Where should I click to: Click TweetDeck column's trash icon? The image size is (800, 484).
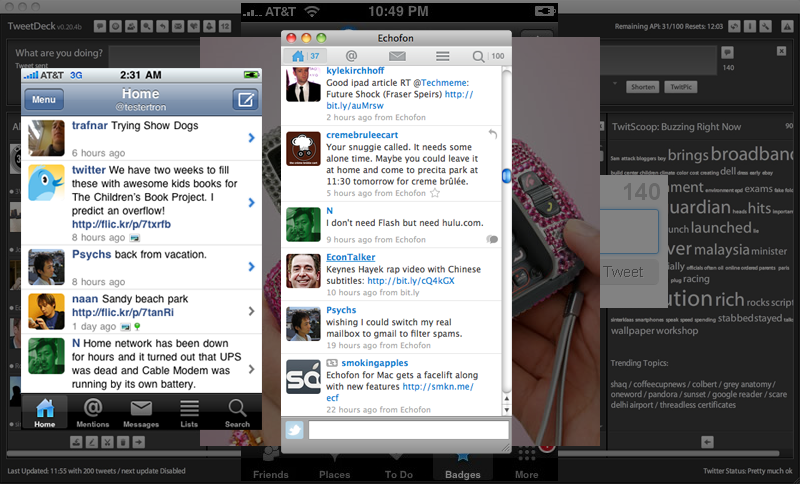[x=123, y=442]
